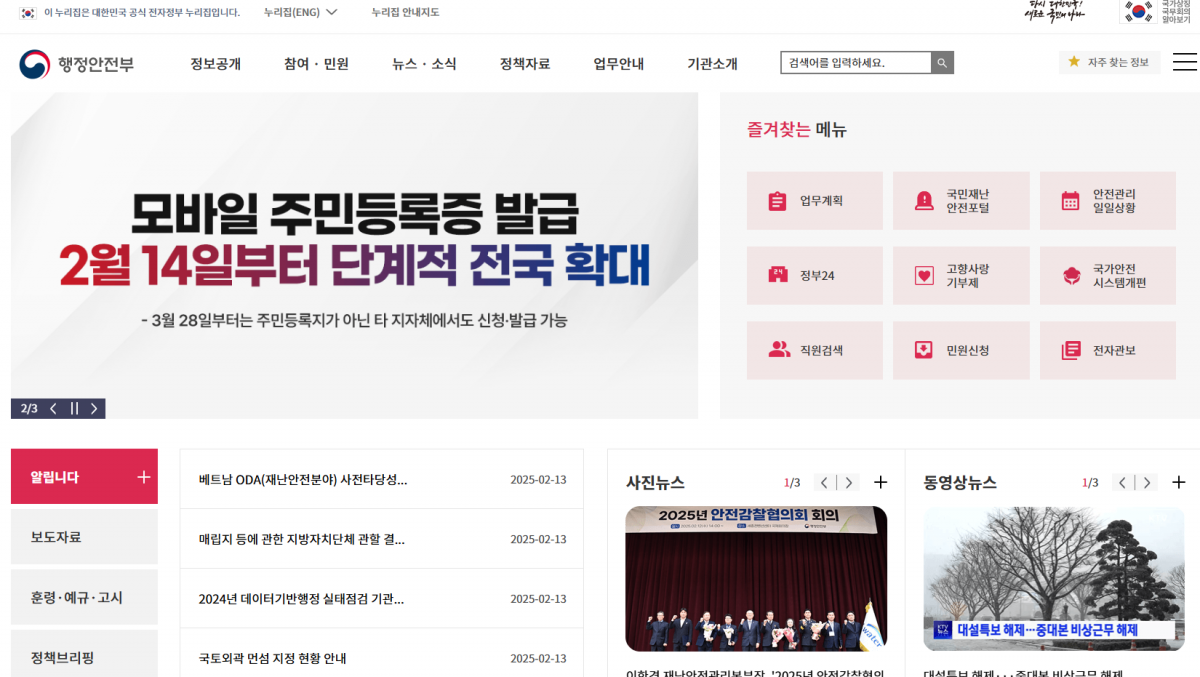Screen dimensions: 1200x677
Task: Go to next 동영상뉴스 item
Action: (x=1146, y=482)
